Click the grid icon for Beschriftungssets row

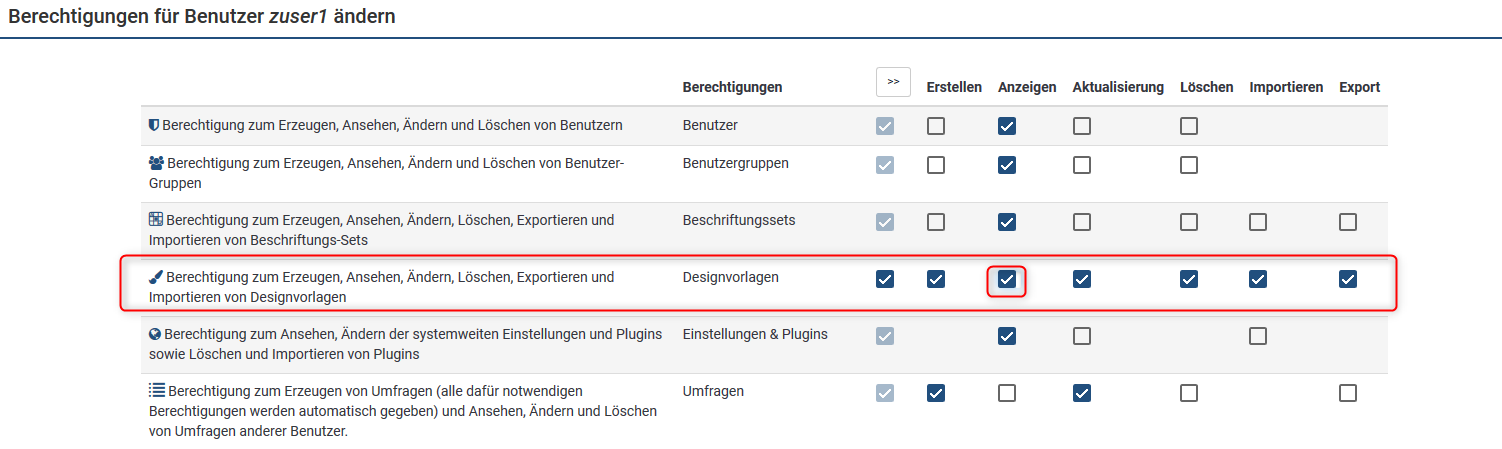click(x=155, y=220)
